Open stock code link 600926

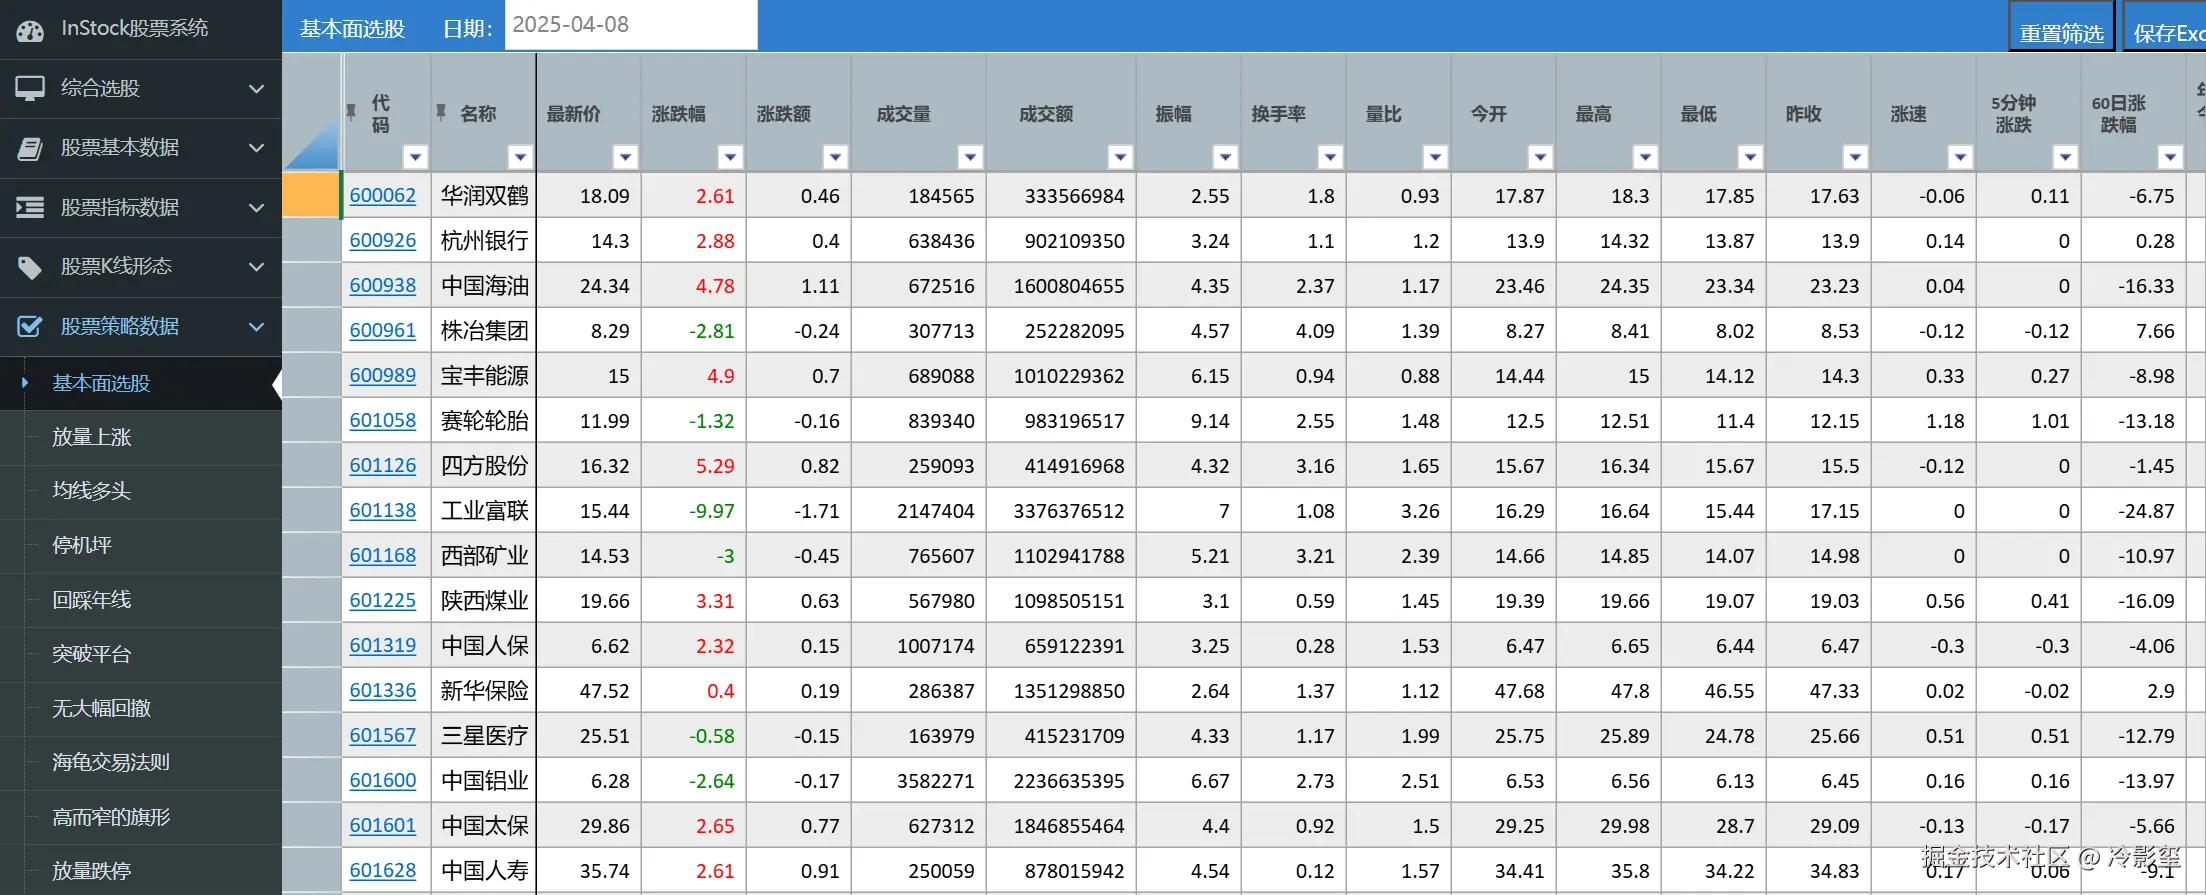click(383, 240)
